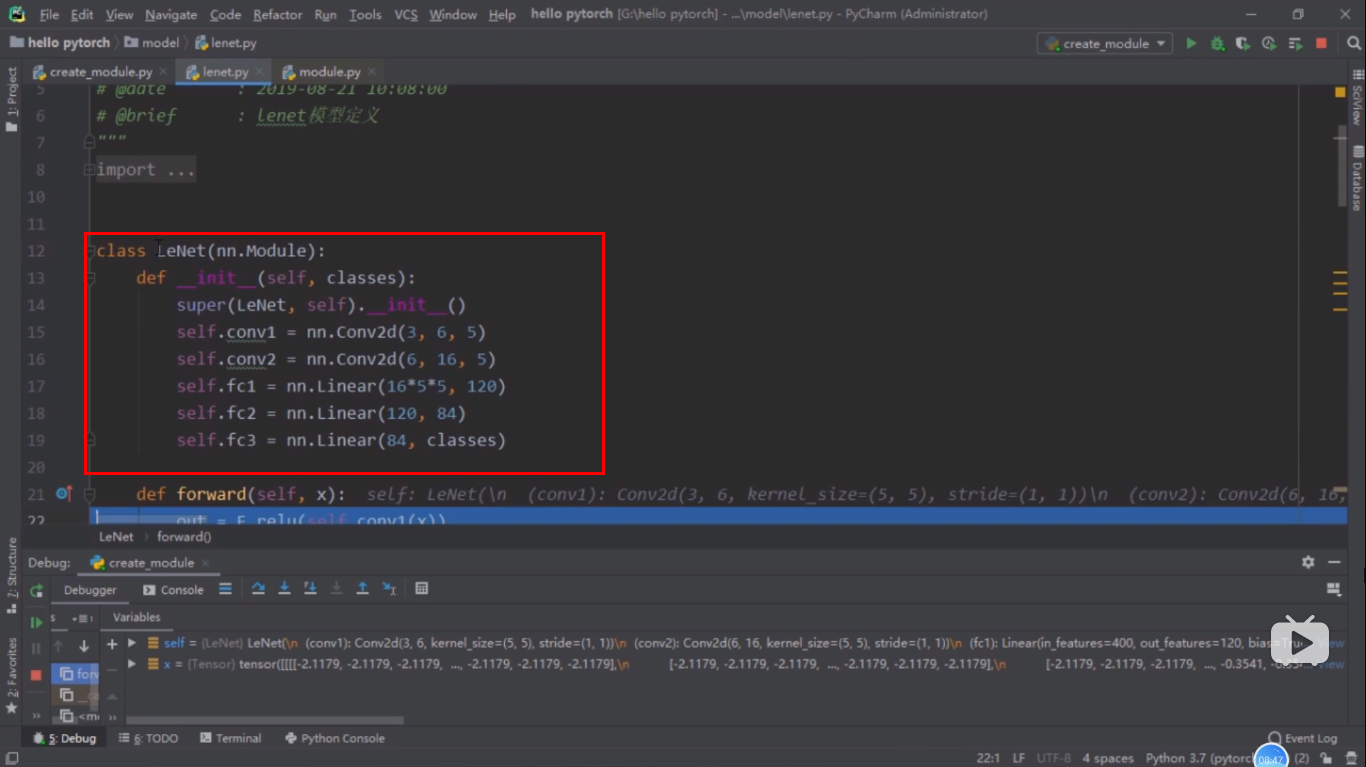The width and height of the screenshot is (1366, 767).
Task: Open the Refactor menu
Action: (278, 14)
